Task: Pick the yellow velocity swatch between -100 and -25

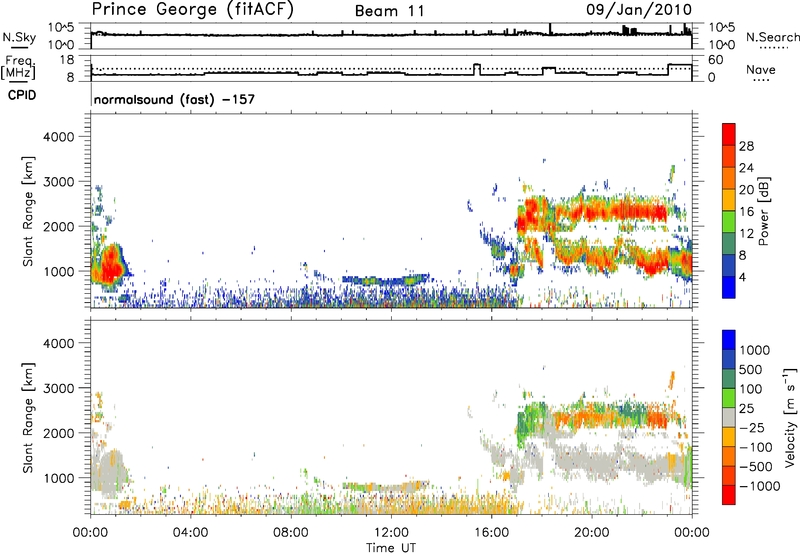Action: (x=729, y=437)
